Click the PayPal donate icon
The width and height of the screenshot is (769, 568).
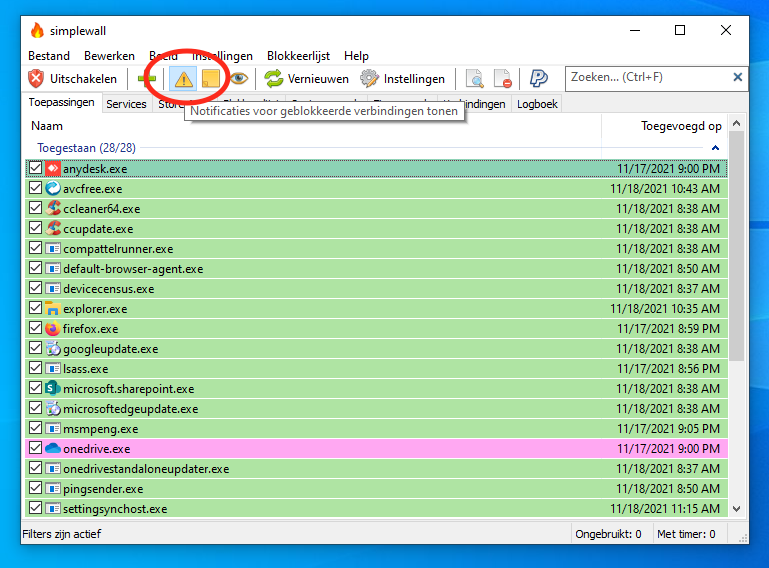(x=538, y=79)
